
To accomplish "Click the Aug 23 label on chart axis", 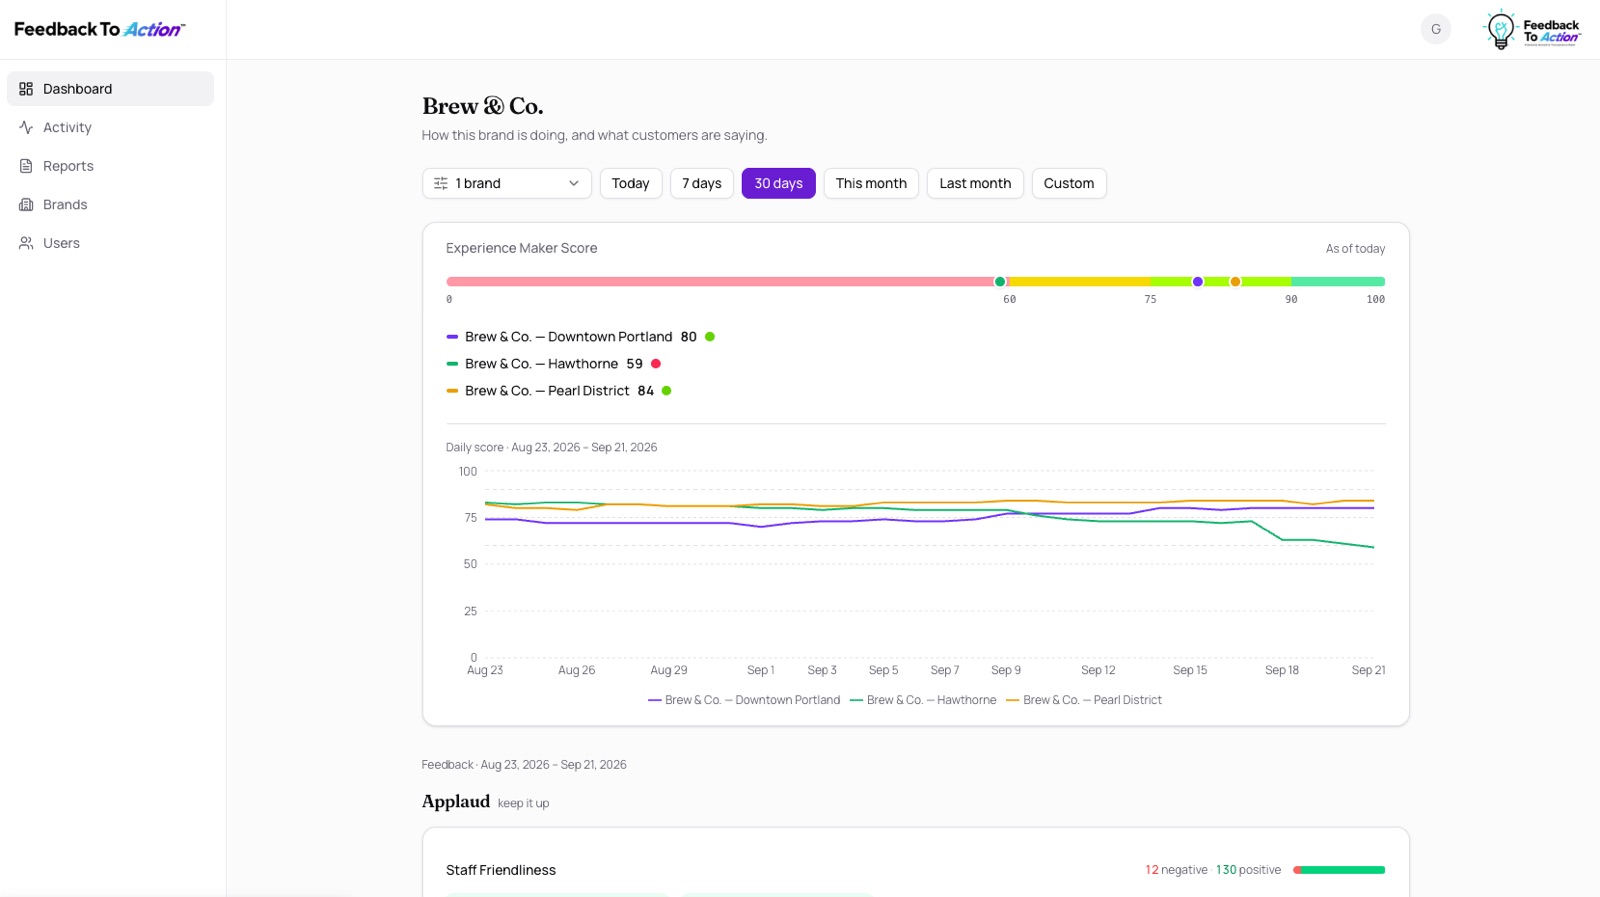I will [x=485, y=670].
